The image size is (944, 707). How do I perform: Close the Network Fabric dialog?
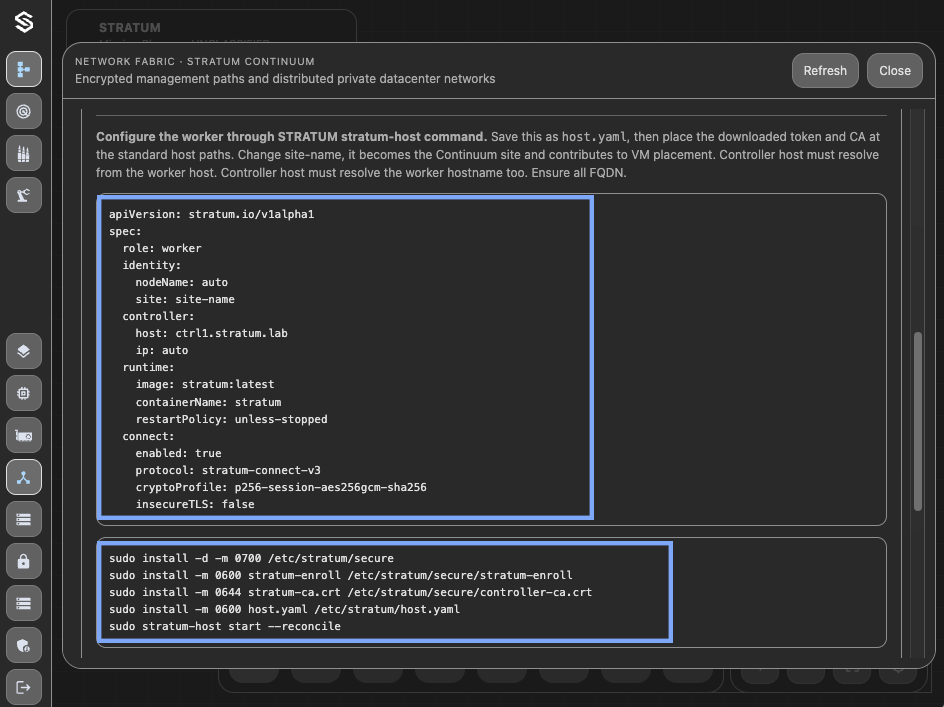895,70
